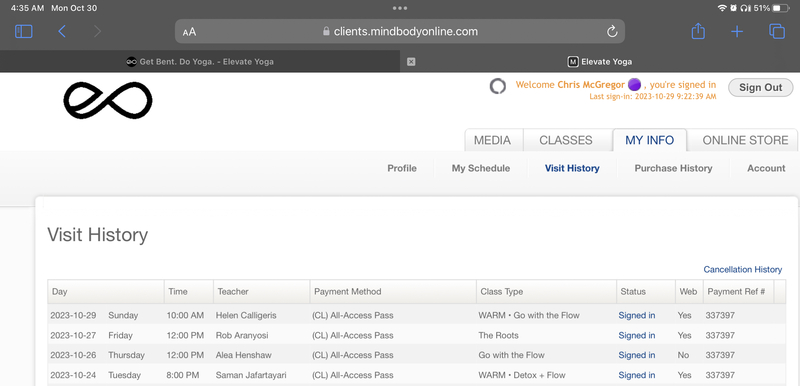This screenshot has width=800, height=386.
Task: Click Welcome Chris McGregor greeting text
Action: [x=570, y=85]
